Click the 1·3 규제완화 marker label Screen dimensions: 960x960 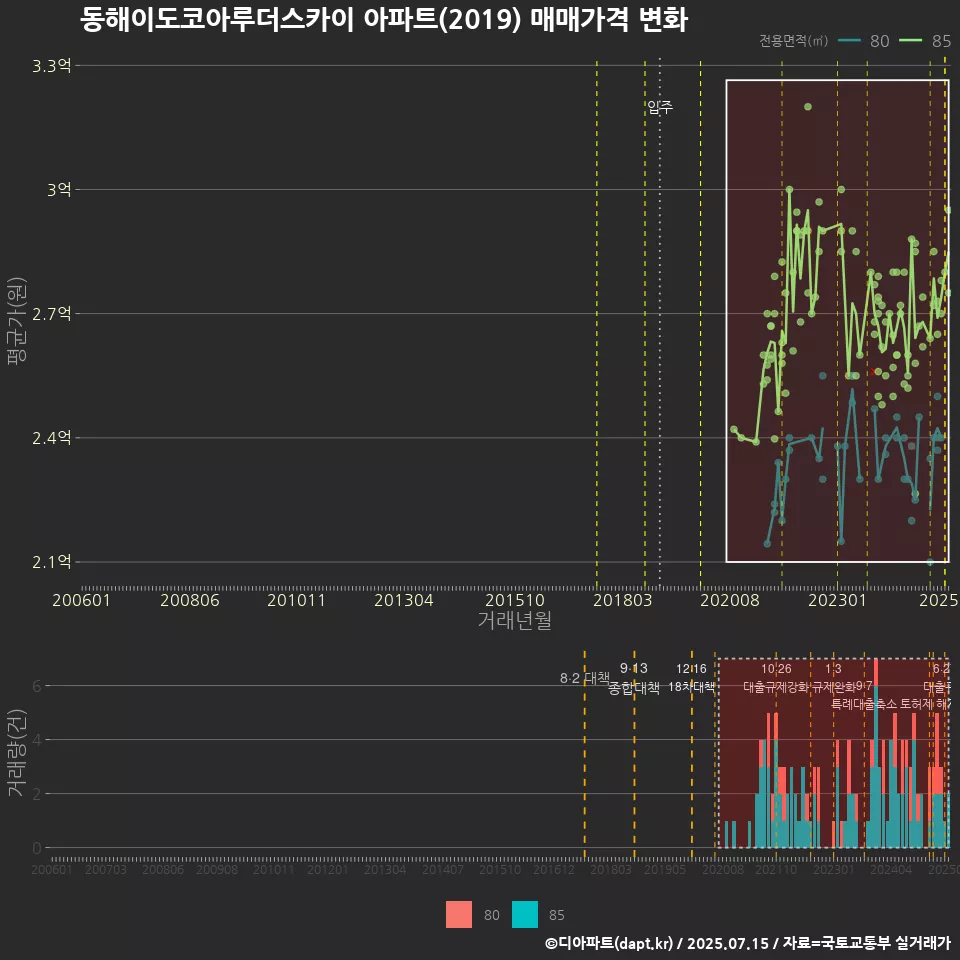[x=833, y=678]
